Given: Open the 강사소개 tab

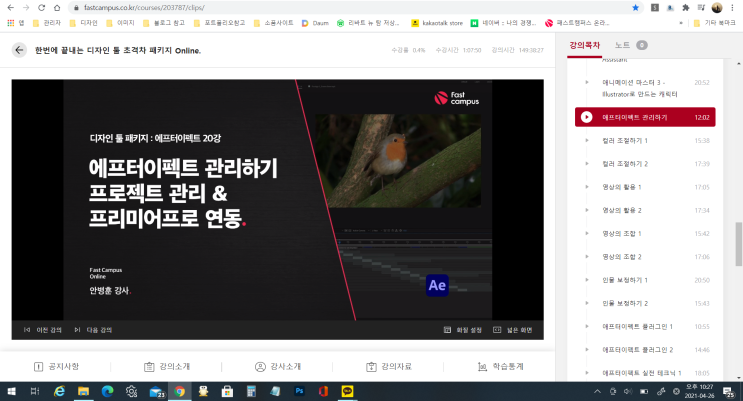Looking at the screenshot, I should (x=278, y=366).
